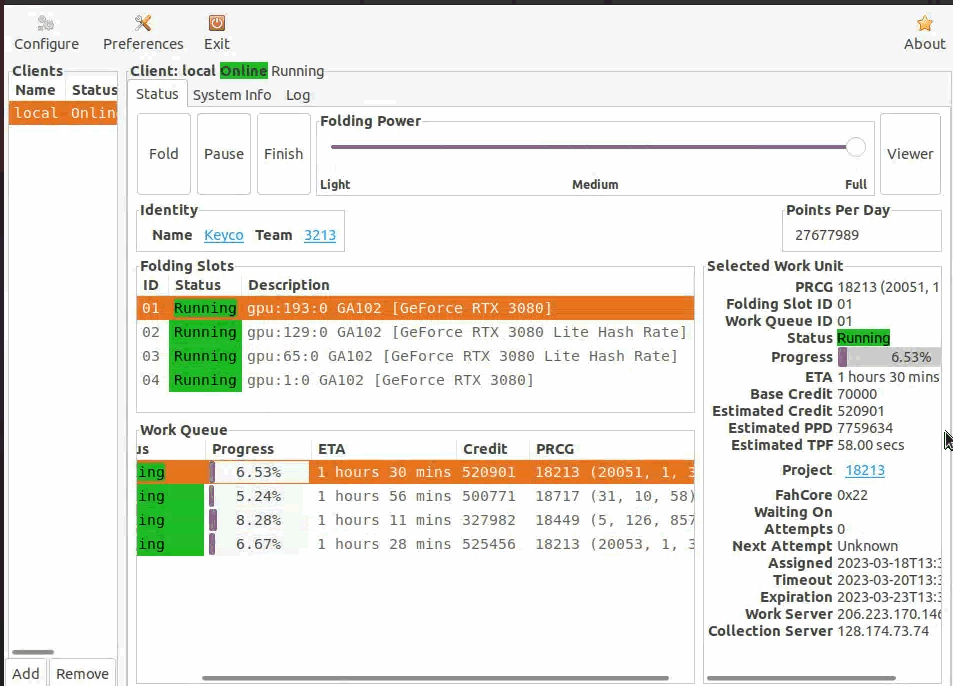This screenshot has height=686, width=953.
Task: Open the project 18213 link
Action: coord(865,470)
